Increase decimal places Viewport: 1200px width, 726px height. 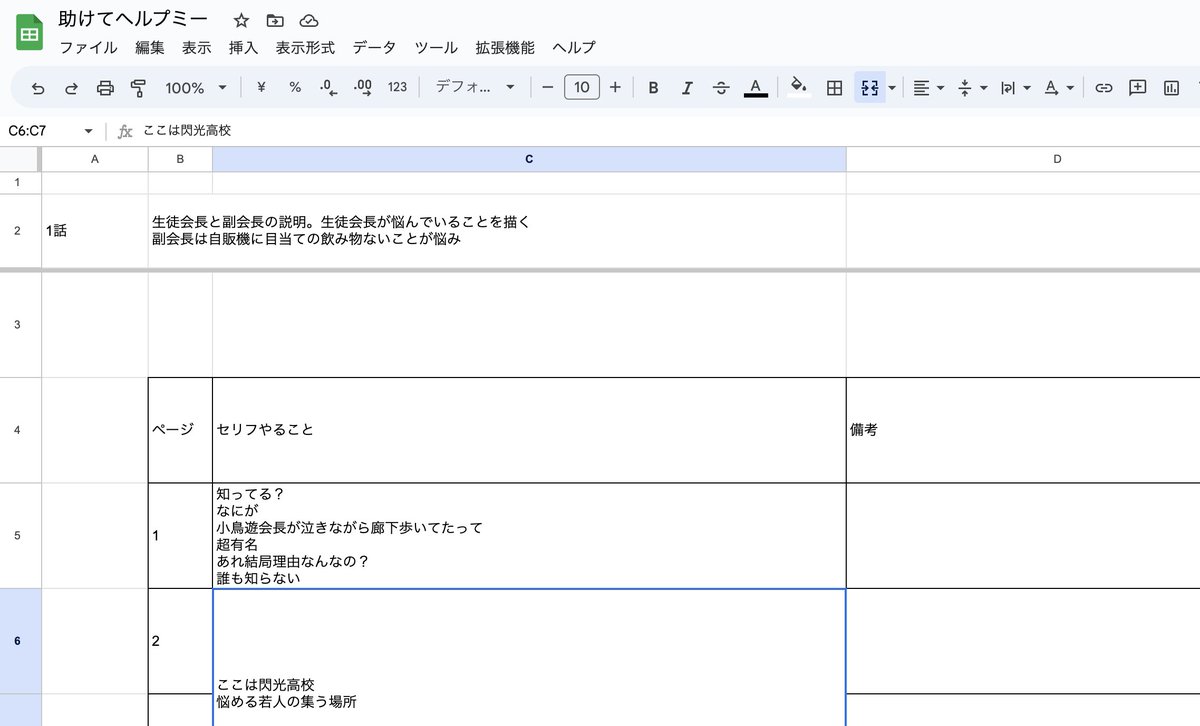363,88
